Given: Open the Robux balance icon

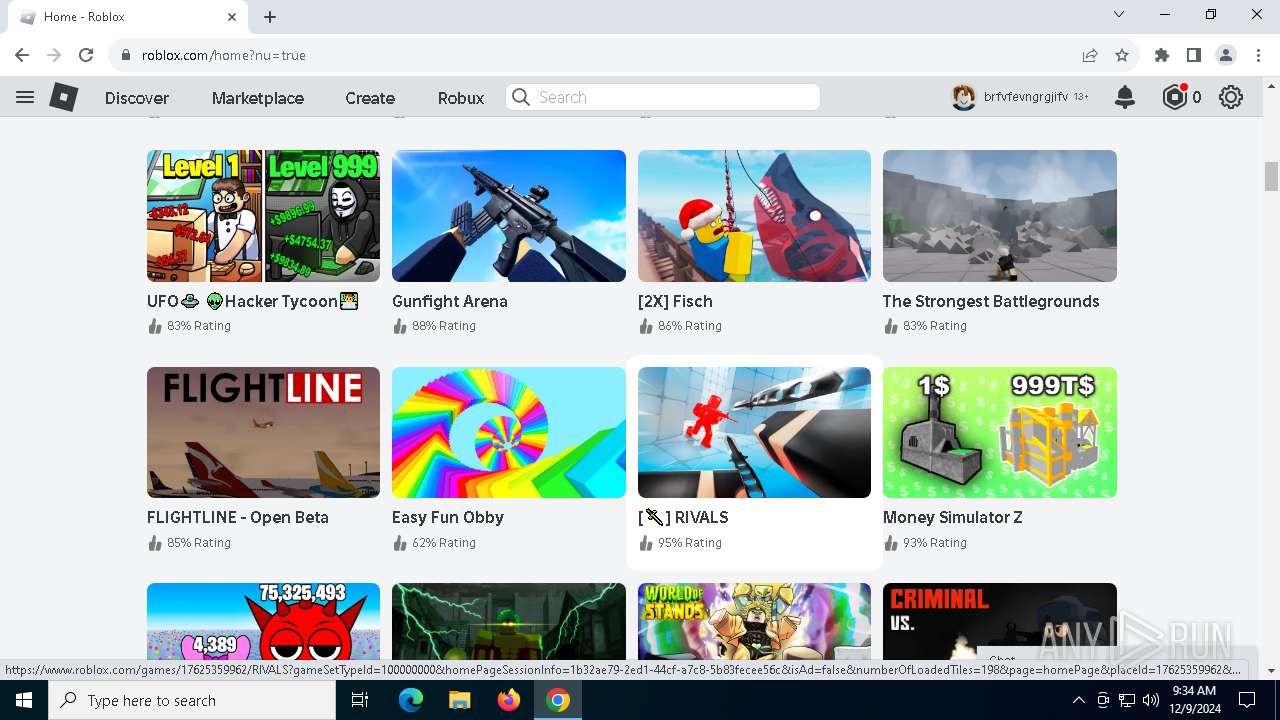Looking at the screenshot, I should (1174, 97).
